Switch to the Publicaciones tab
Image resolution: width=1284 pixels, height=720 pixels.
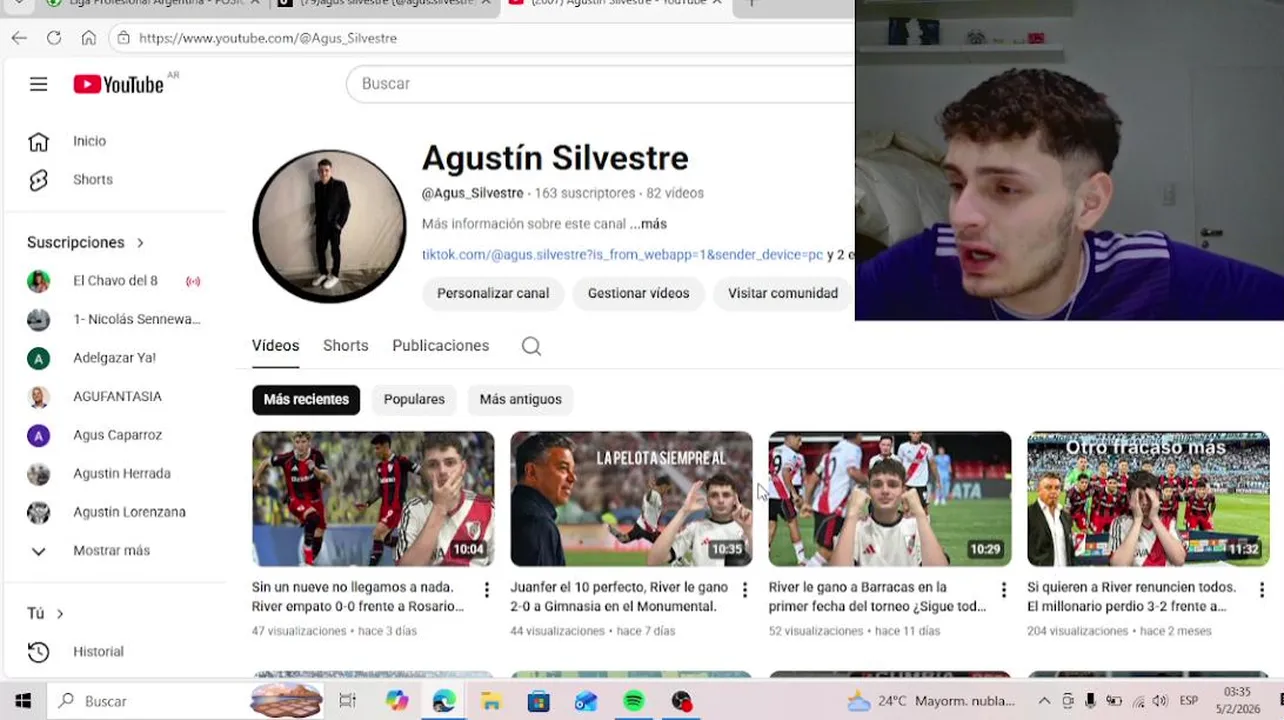(440, 346)
